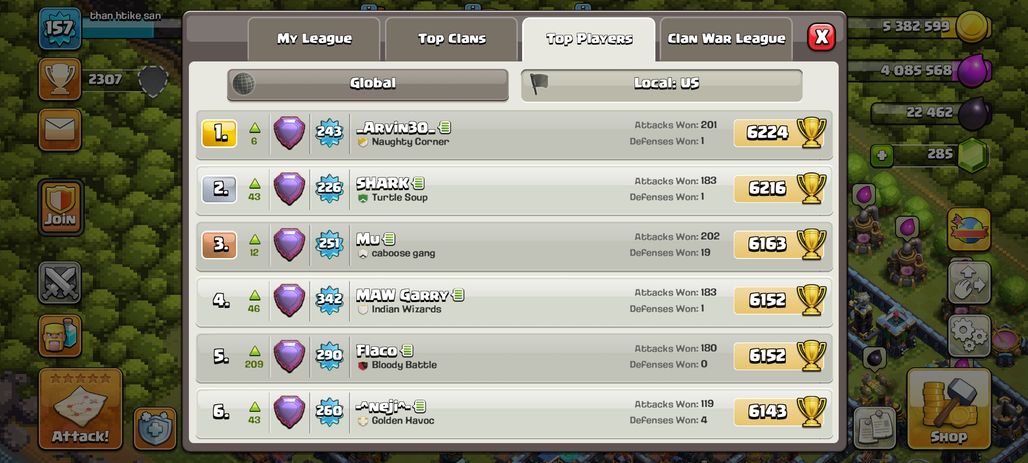Viewport: 1028px width, 463px height.
Task: Close the leaderboard with the red X
Action: pyautogui.click(x=821, y=37)
